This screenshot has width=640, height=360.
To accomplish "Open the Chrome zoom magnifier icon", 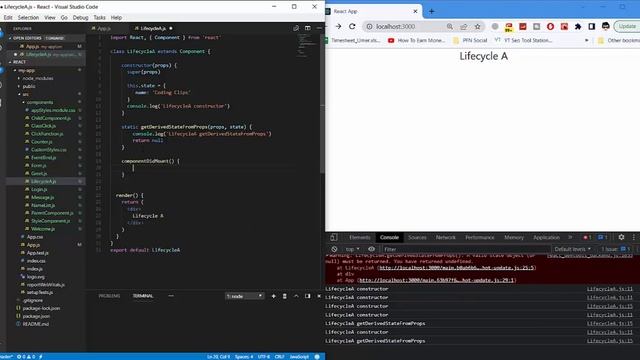I will [x=449, y=27].
